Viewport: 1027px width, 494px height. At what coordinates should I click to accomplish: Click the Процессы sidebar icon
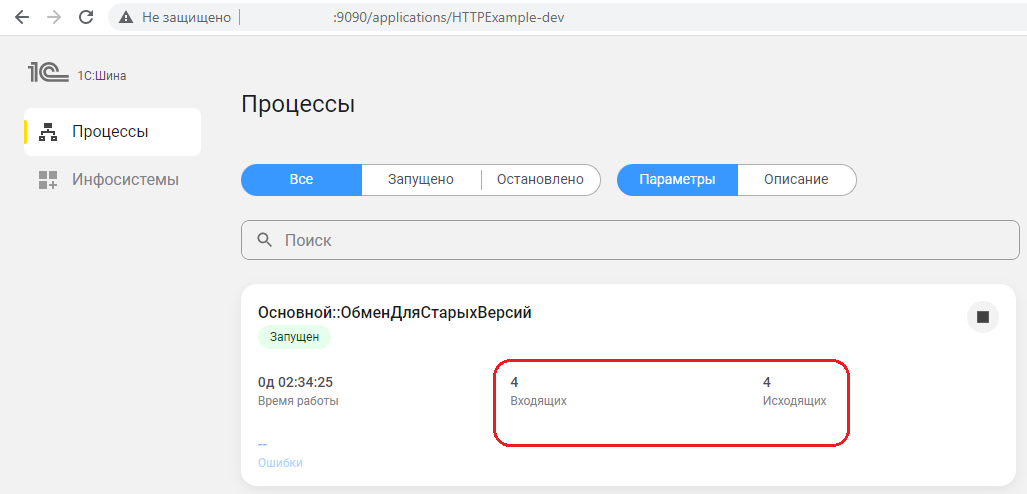(47, 132)
